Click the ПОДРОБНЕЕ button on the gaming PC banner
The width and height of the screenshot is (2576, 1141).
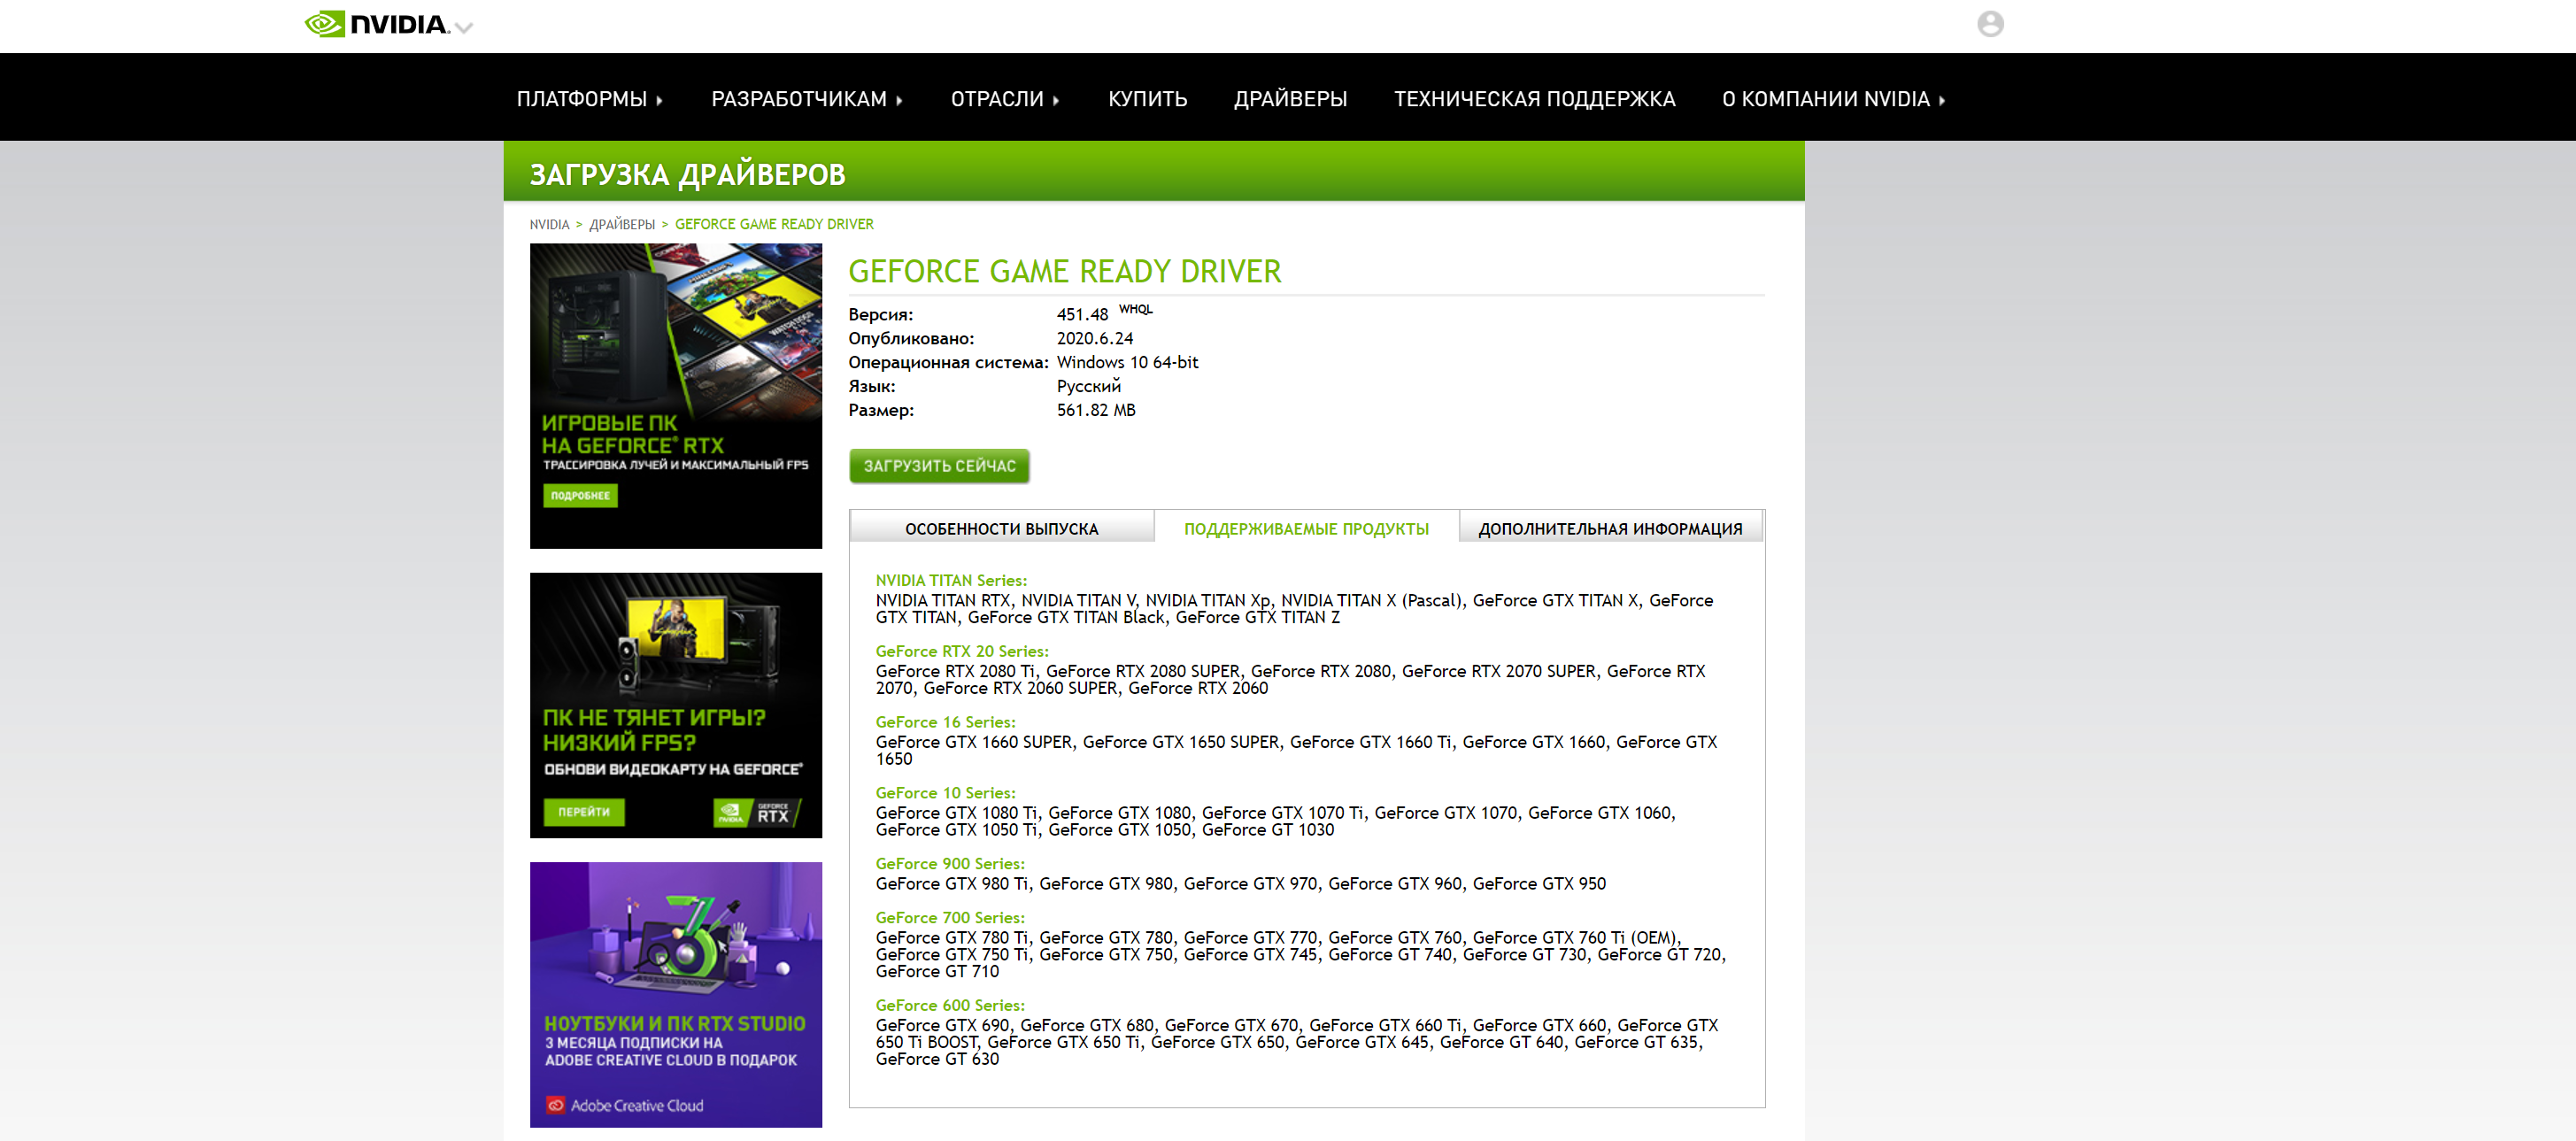point(580,495)
